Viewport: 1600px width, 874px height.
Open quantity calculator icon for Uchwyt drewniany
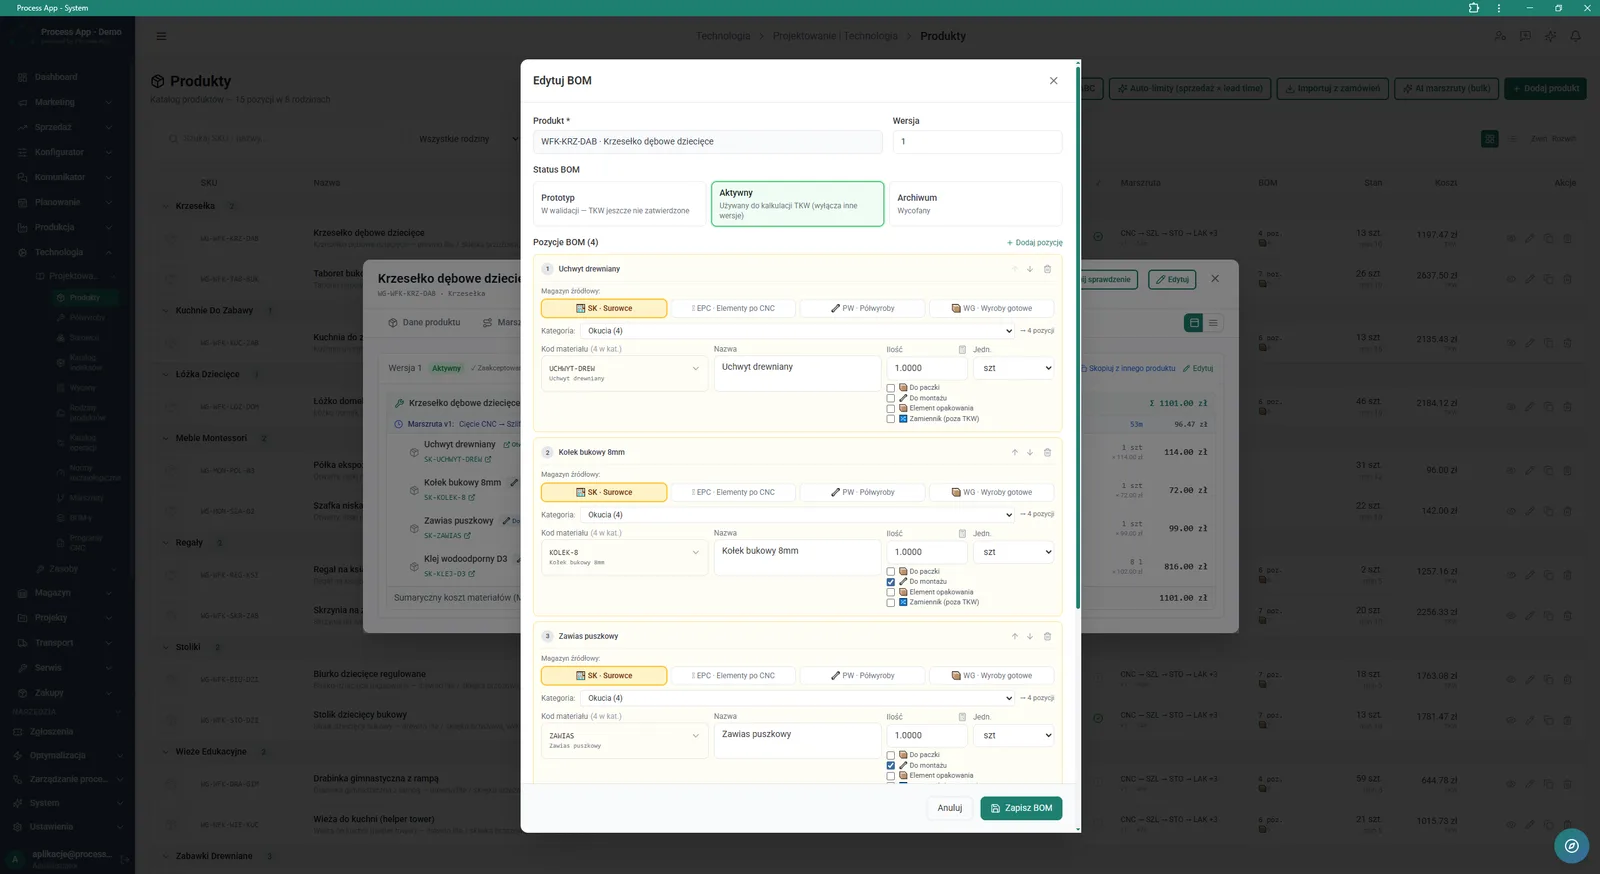962,350
